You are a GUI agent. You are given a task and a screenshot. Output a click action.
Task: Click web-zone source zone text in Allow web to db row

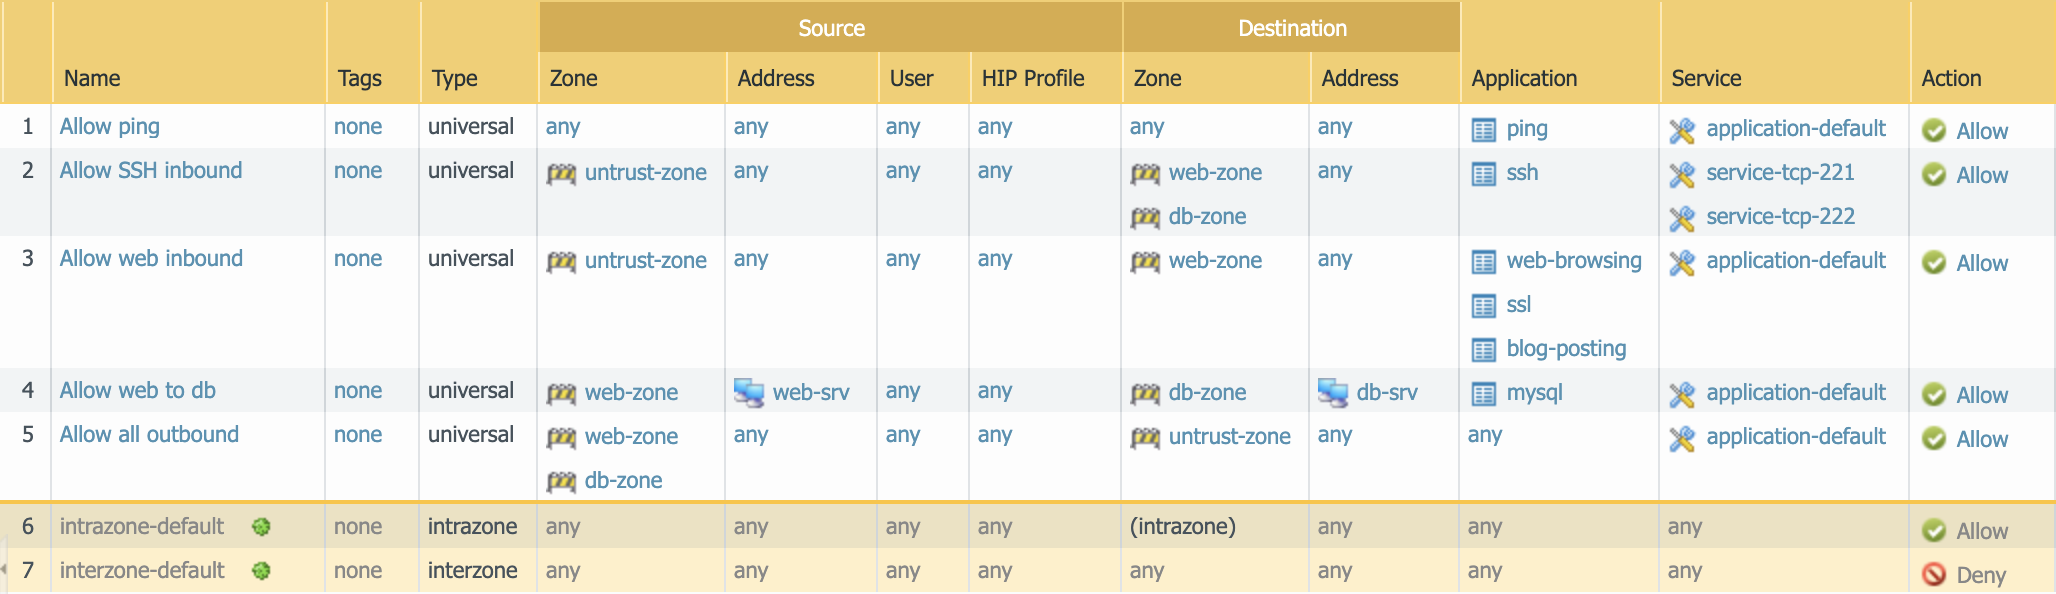coord(631,393)
